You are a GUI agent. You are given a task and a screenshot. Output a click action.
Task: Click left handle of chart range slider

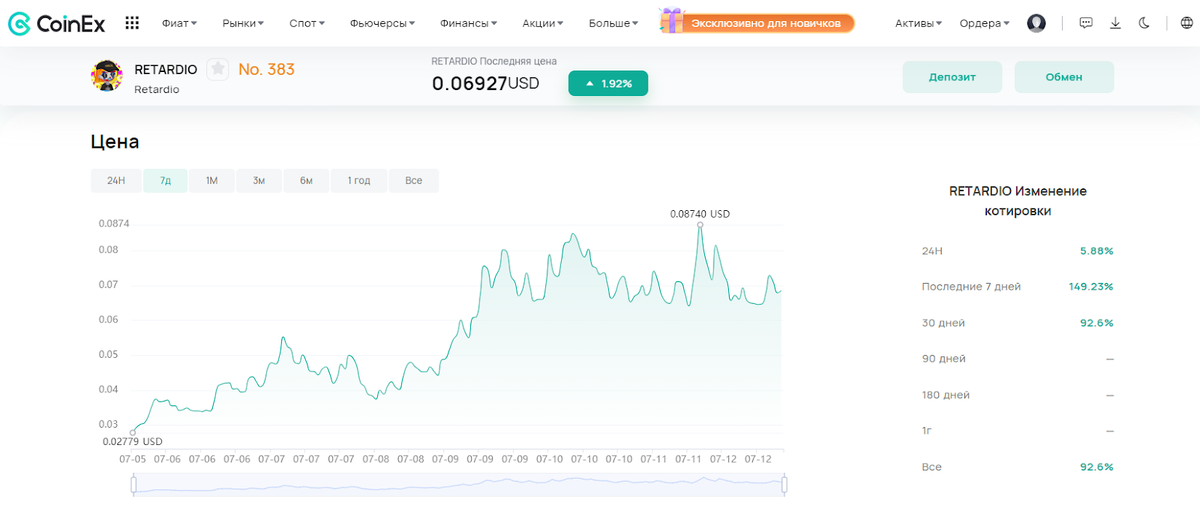[134, 485]
